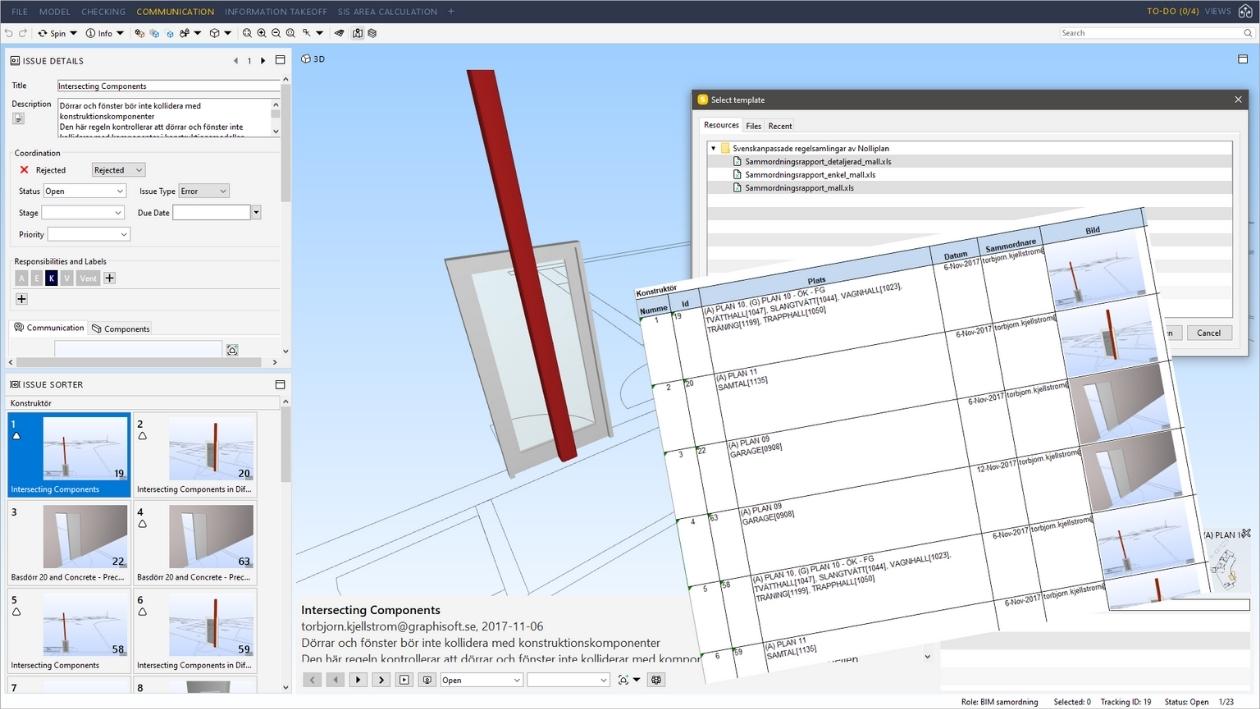Open the Issue Type dropdown

click(203, 191)
